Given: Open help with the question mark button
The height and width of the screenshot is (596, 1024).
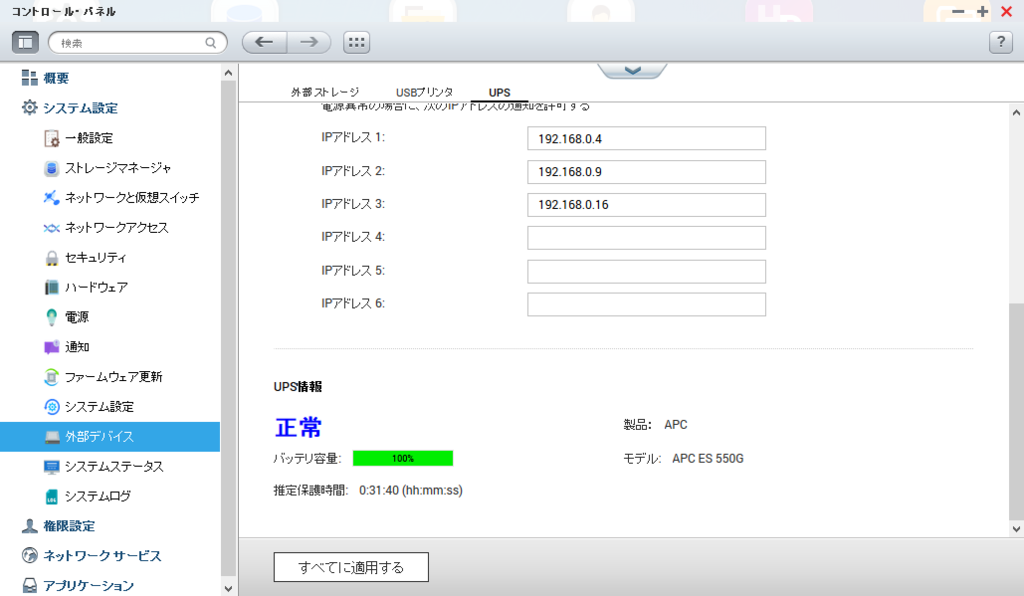Looking at the screenshot, I should [1000, 42].
